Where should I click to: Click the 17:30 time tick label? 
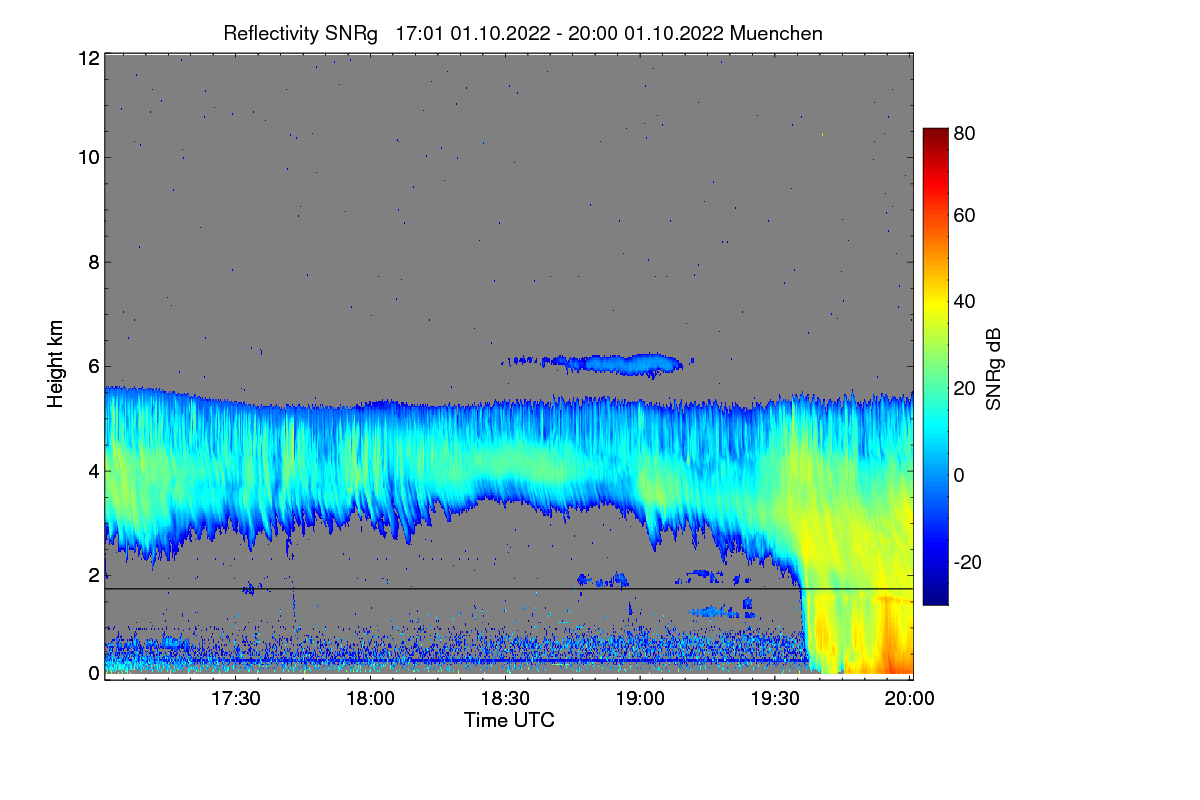coord(235,698)
